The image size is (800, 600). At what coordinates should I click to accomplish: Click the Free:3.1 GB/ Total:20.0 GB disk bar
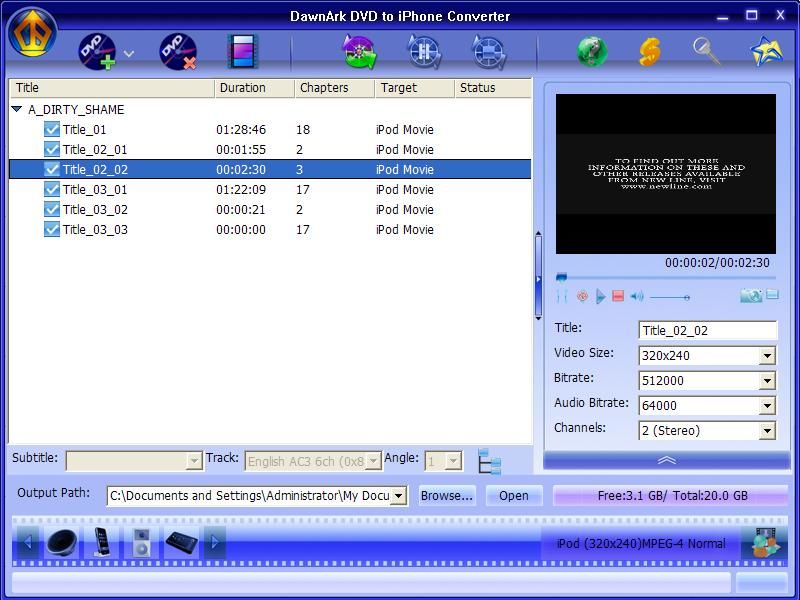670,495
